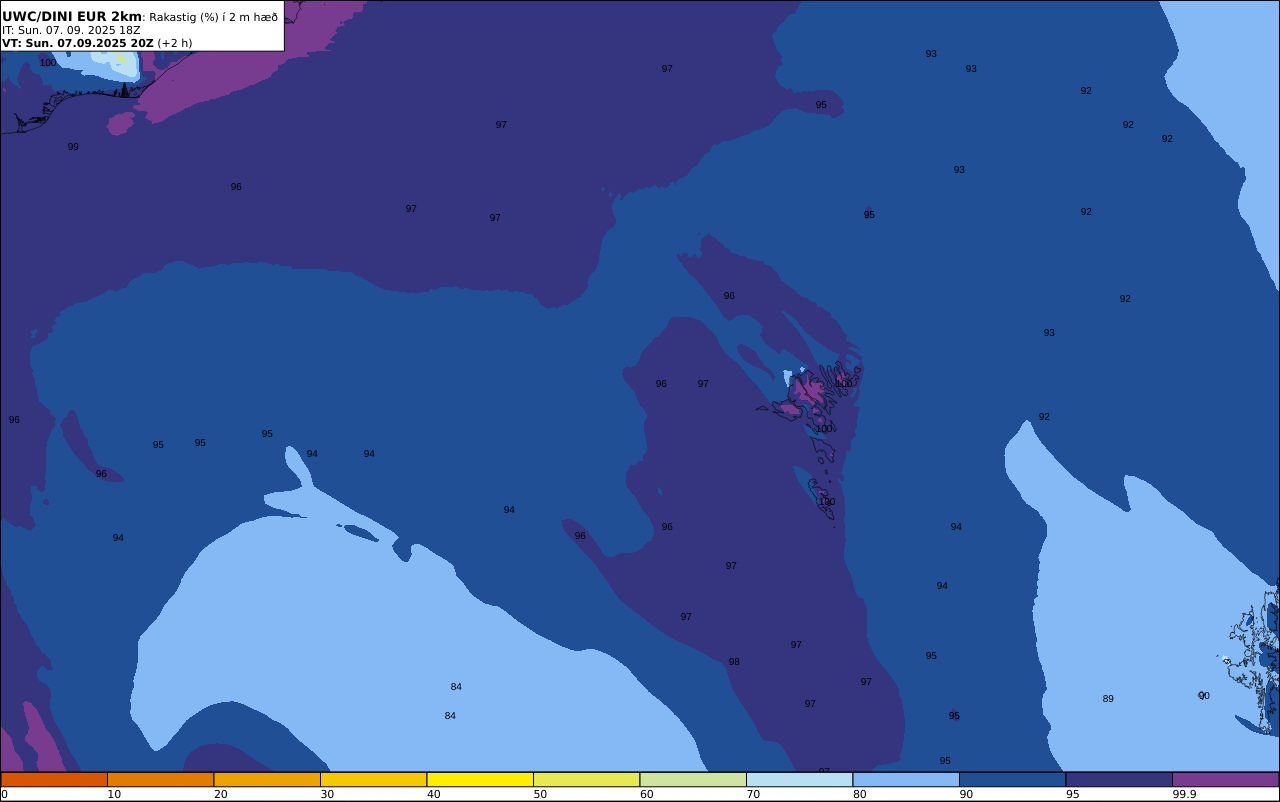
Task: Click the "98" humidity value on the map
Action: (734, 662)
